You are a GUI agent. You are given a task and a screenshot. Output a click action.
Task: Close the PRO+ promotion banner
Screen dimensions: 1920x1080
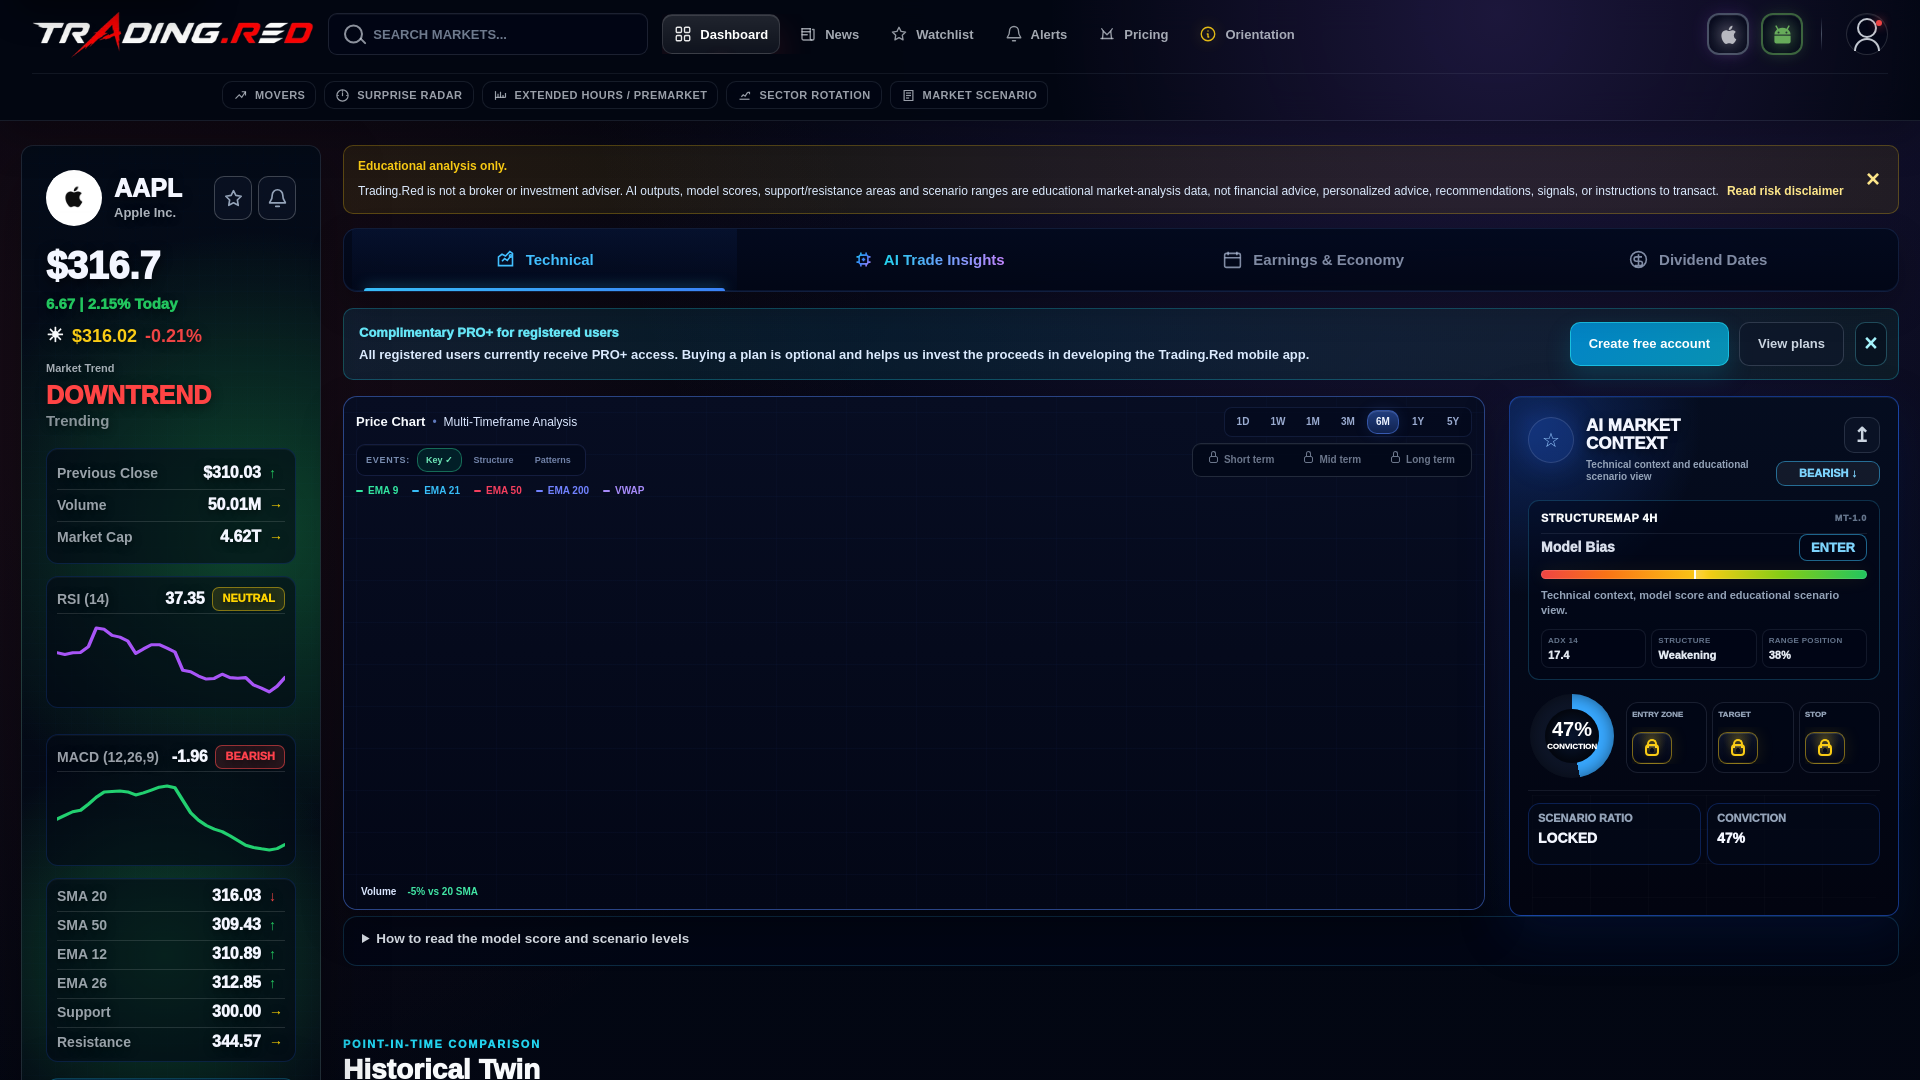coord(1871,344)
